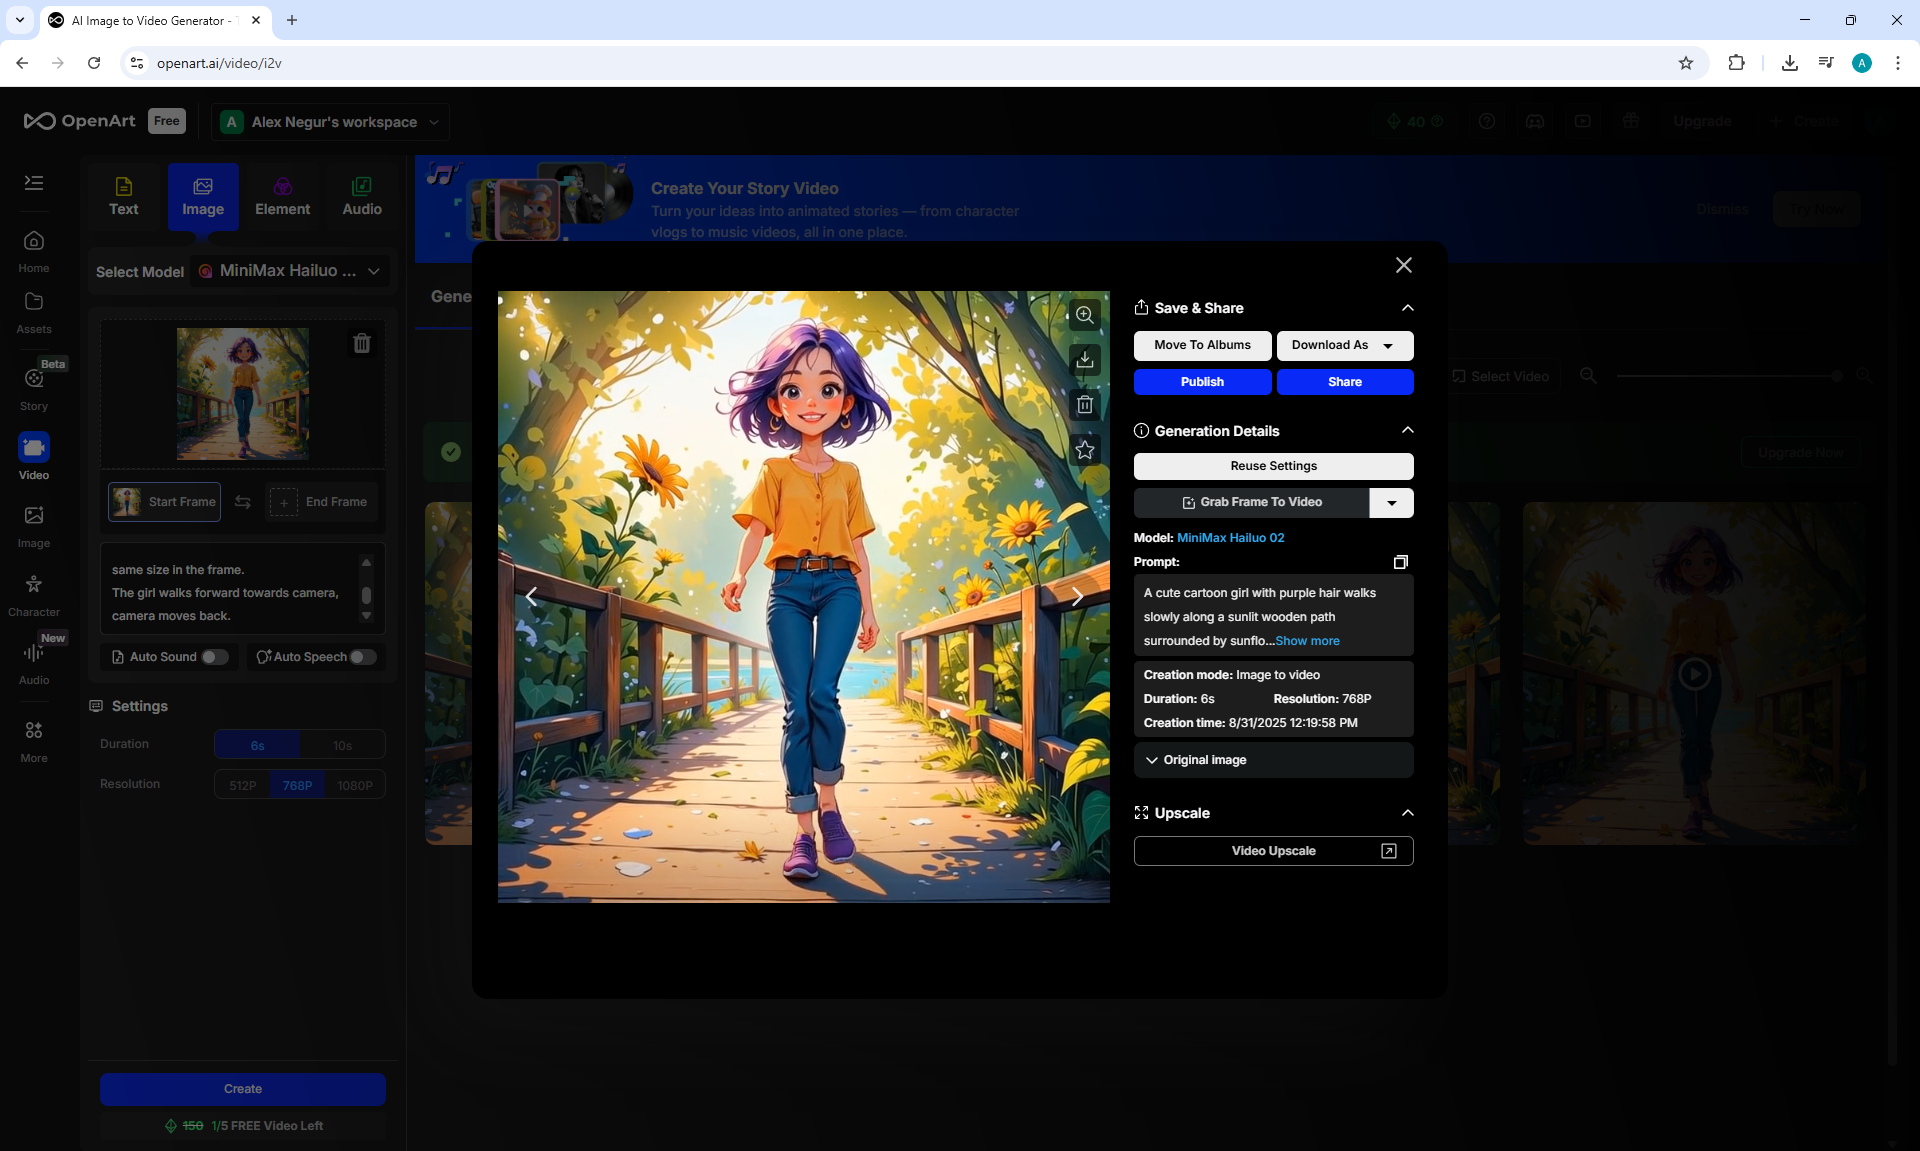This screenshot has width=1920, height=1151.
Task: Click the prompt text scrollbar
Action: click(366, 594)
